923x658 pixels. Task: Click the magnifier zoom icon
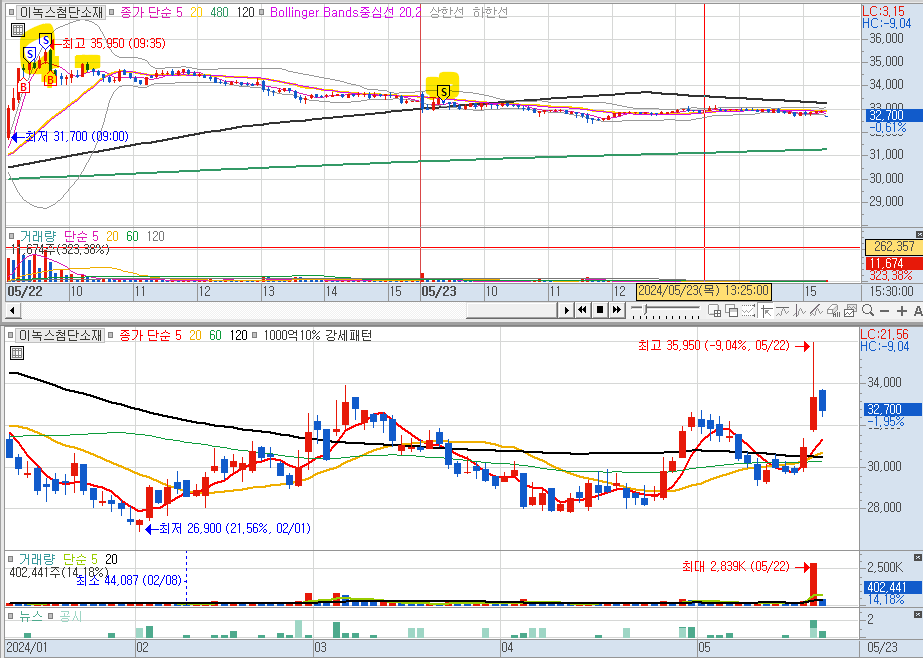[868, 310]
